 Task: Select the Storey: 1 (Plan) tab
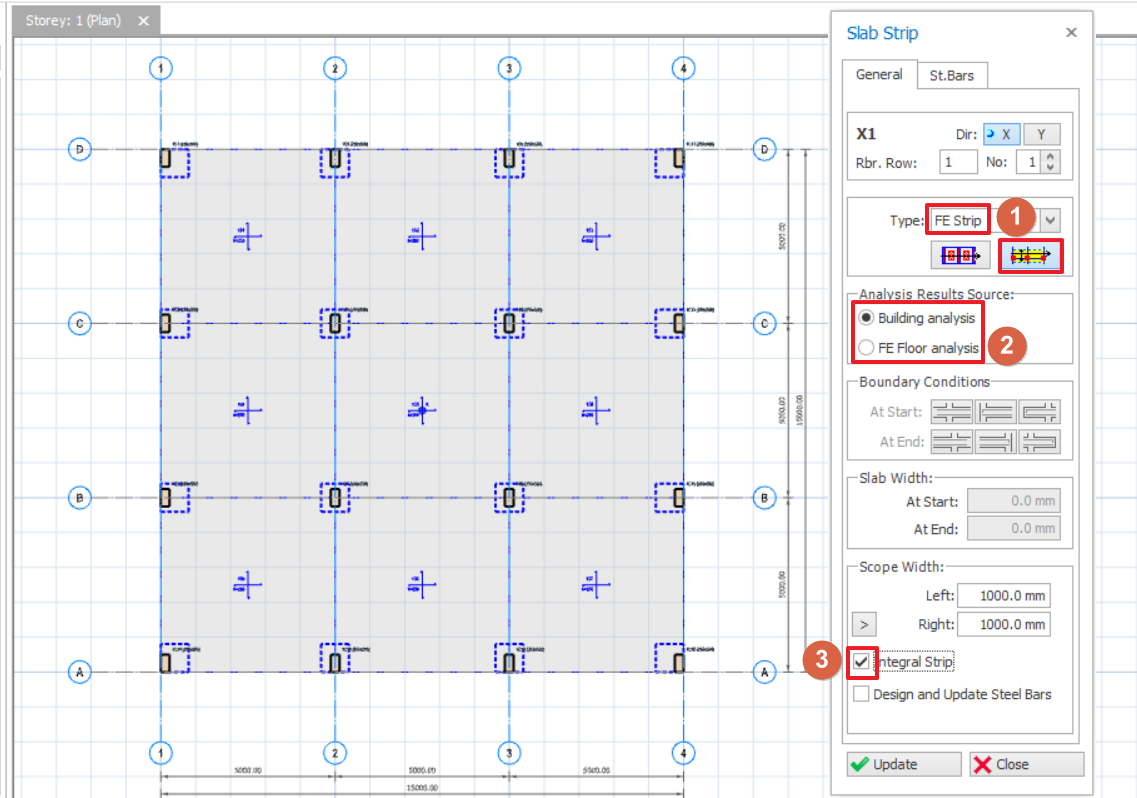coord(73,21)
